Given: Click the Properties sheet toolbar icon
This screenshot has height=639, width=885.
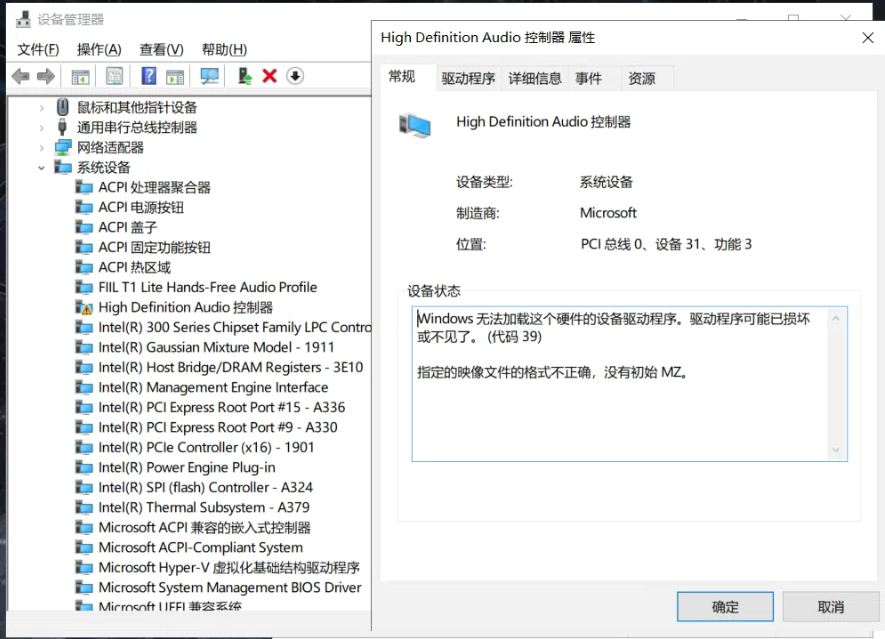Looking at the screenshot, I should point(114,76).
